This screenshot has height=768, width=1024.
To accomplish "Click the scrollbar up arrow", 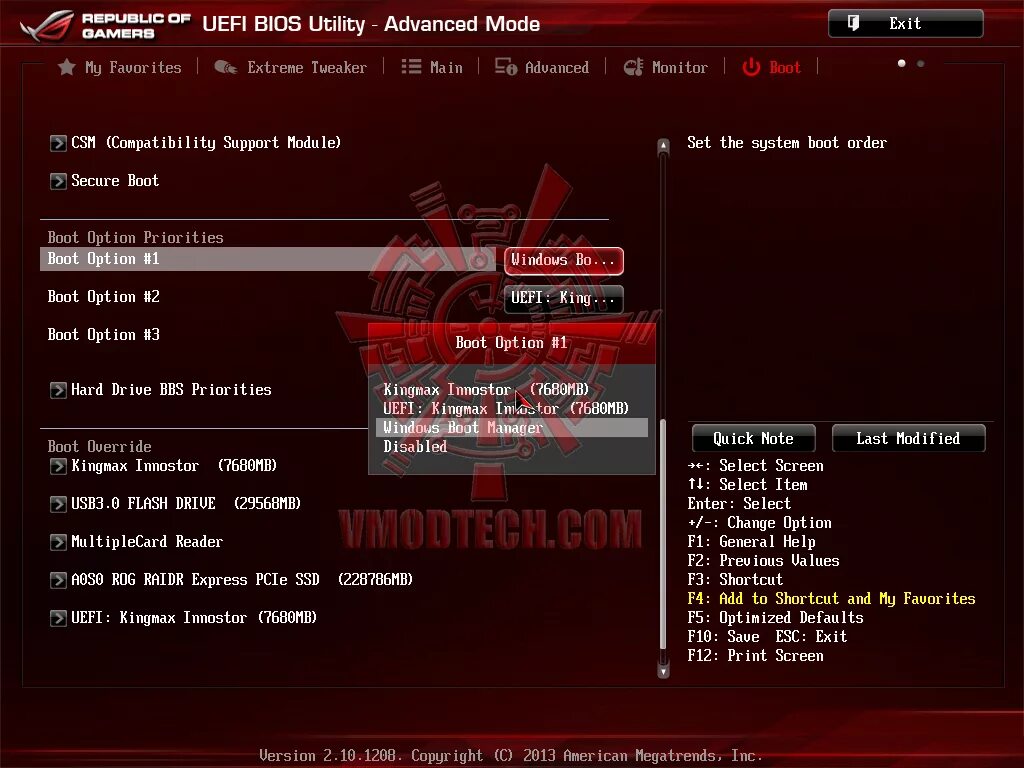I will point(664,145).
